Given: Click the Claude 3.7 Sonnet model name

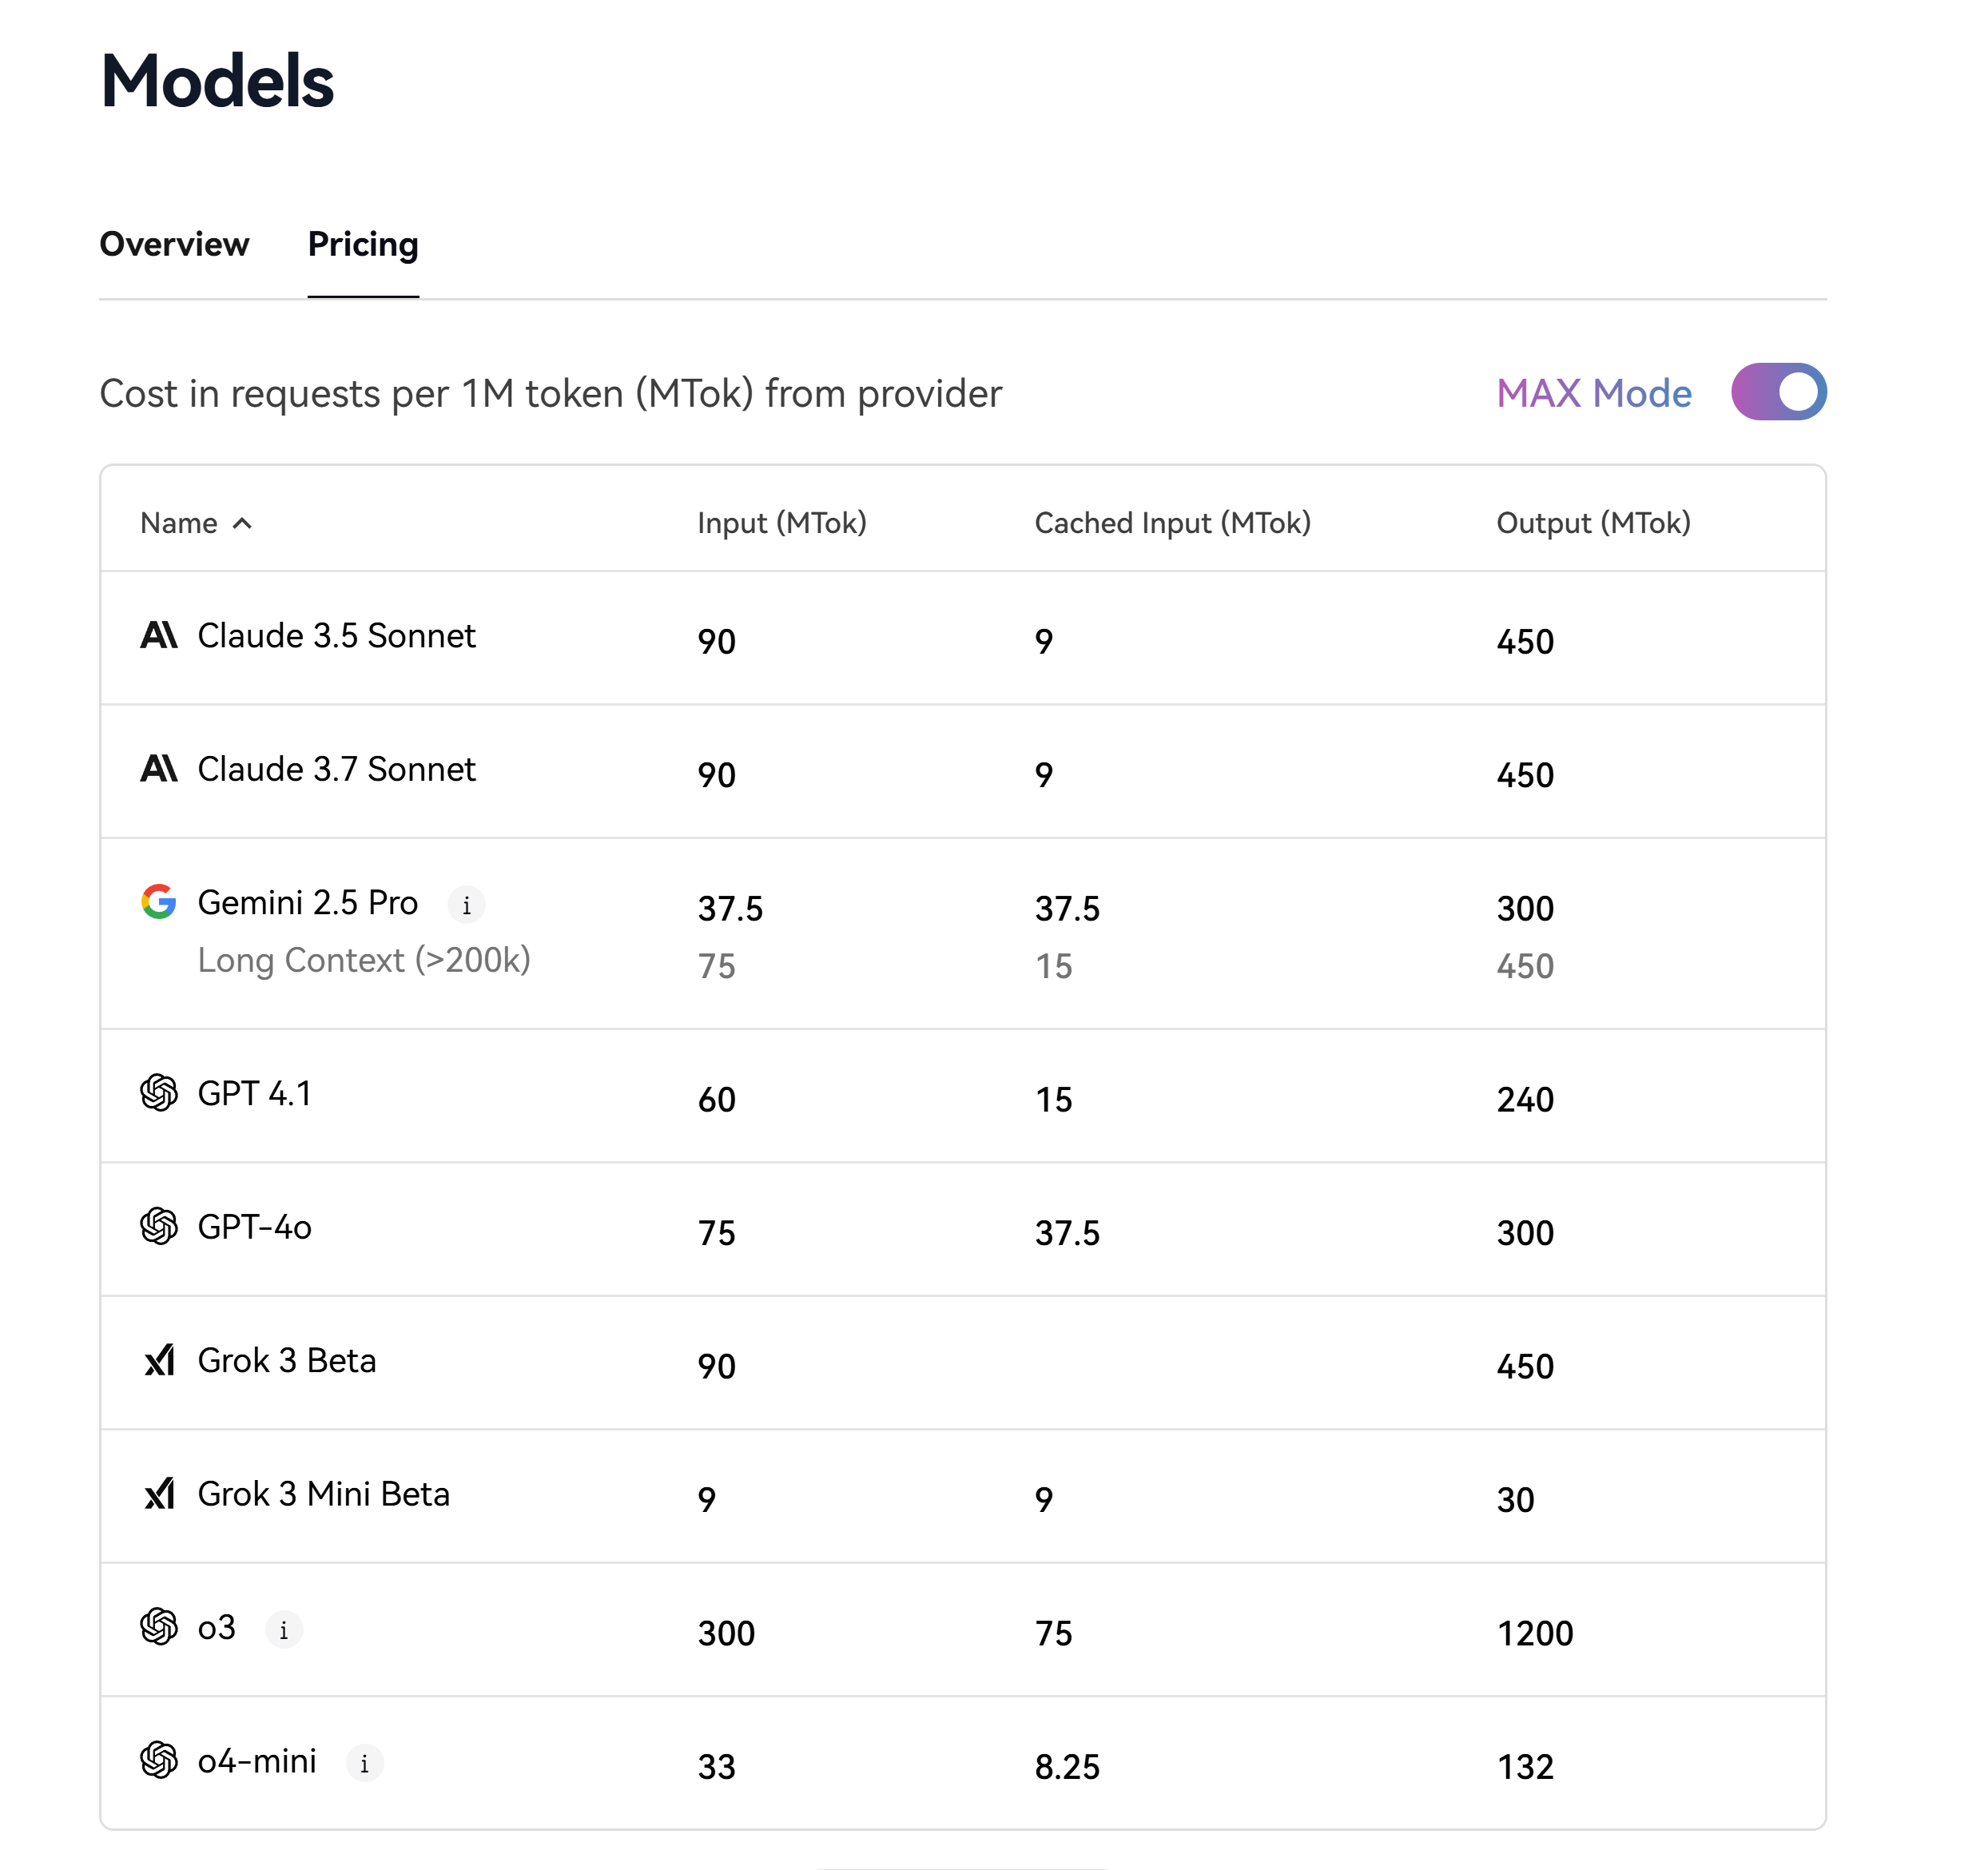Looking at the screenshot, I should tap(337, 769).
